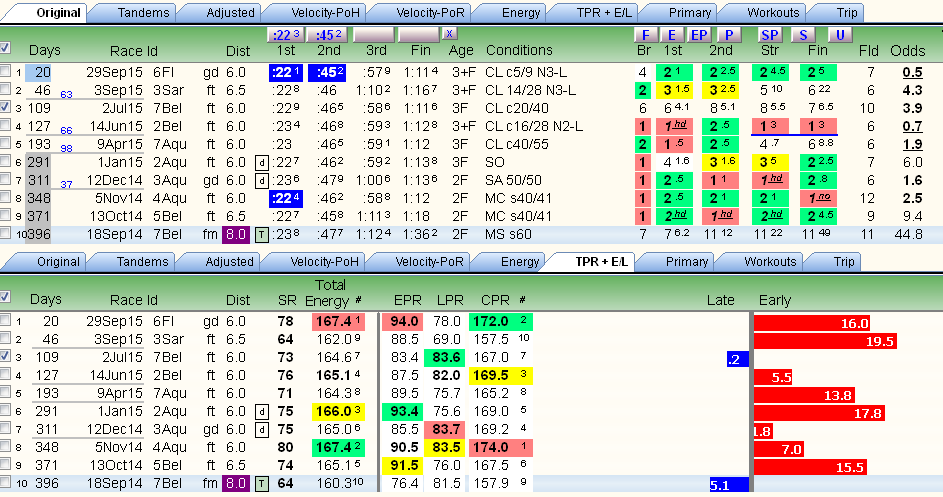Click the d icon on top row 1Jan15
943x497 pixels.
tap(262, 162)
